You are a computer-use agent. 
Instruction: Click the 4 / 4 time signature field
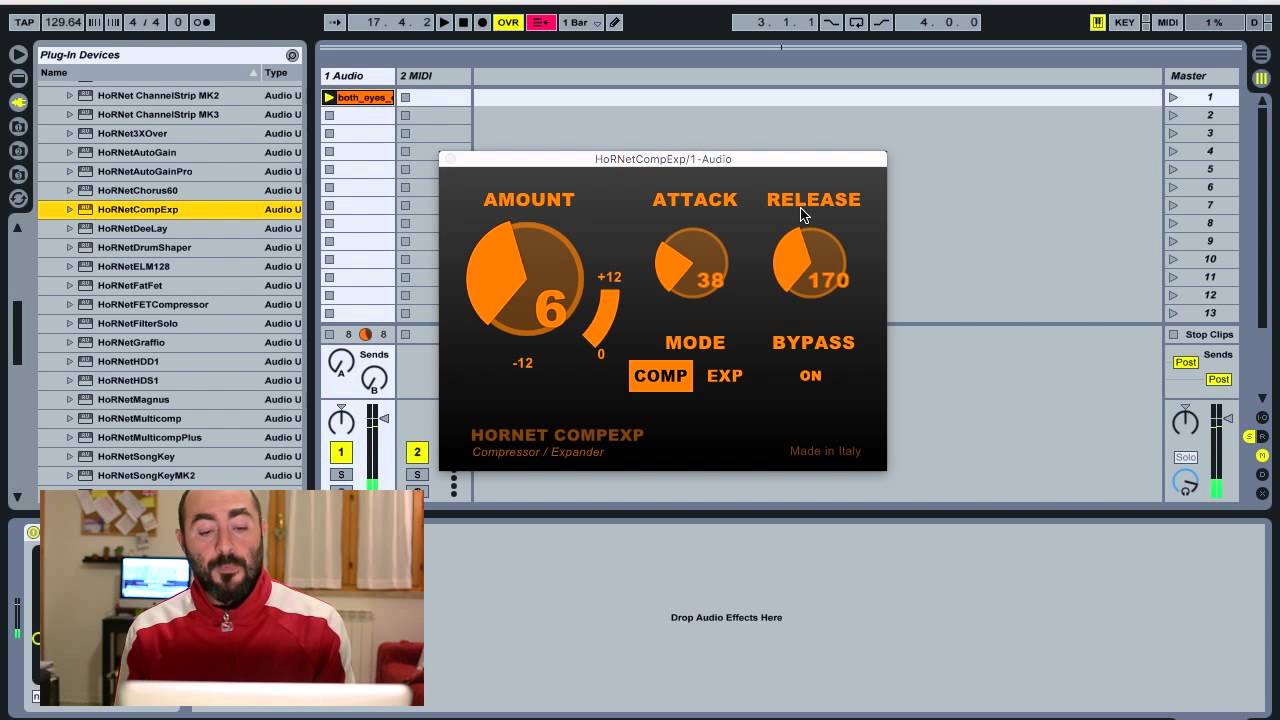(x=145, y=22)
